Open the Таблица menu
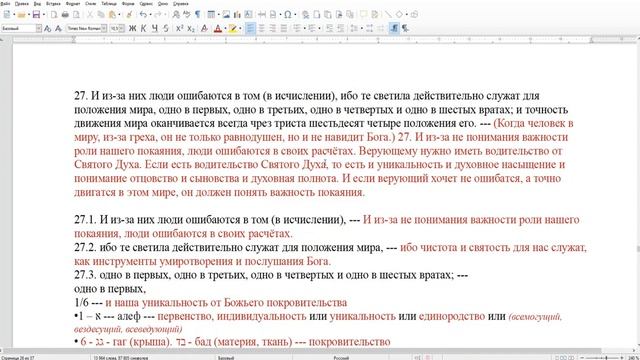The width and height of the screenshot is (640, 360). click(109, 4)
